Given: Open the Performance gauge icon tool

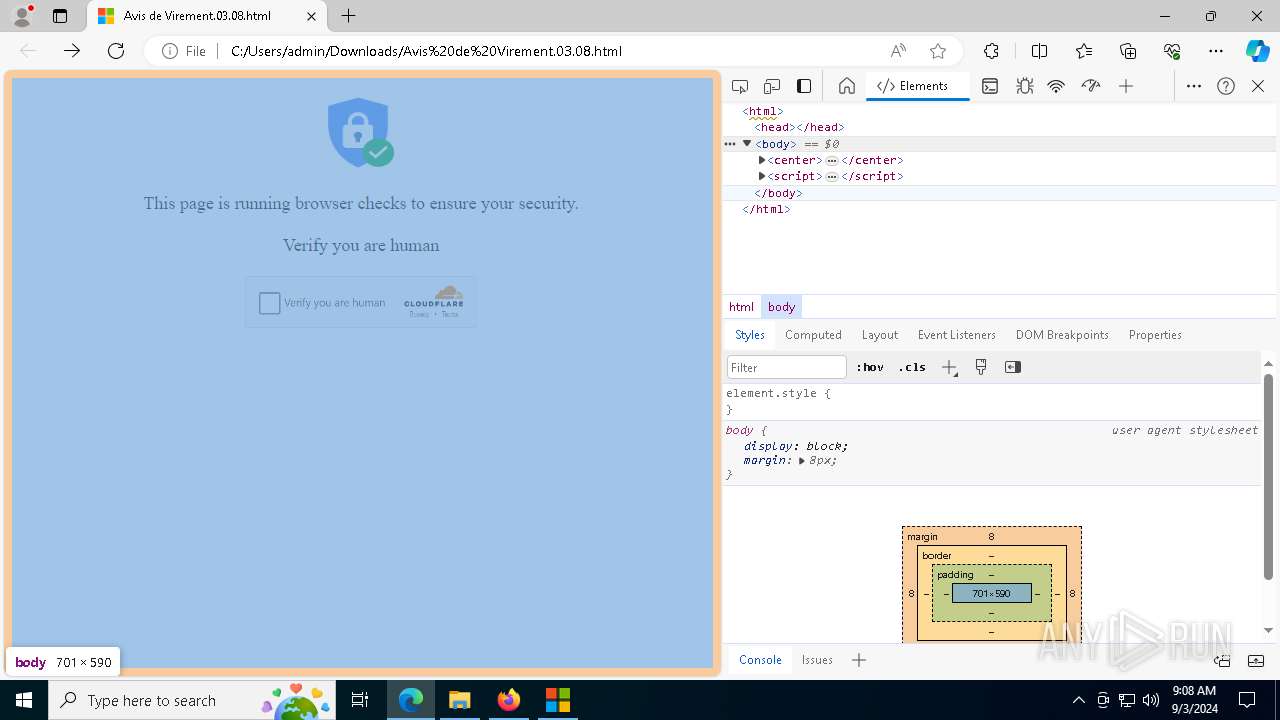Looking at the screenshot, I should pos(1091,86).
